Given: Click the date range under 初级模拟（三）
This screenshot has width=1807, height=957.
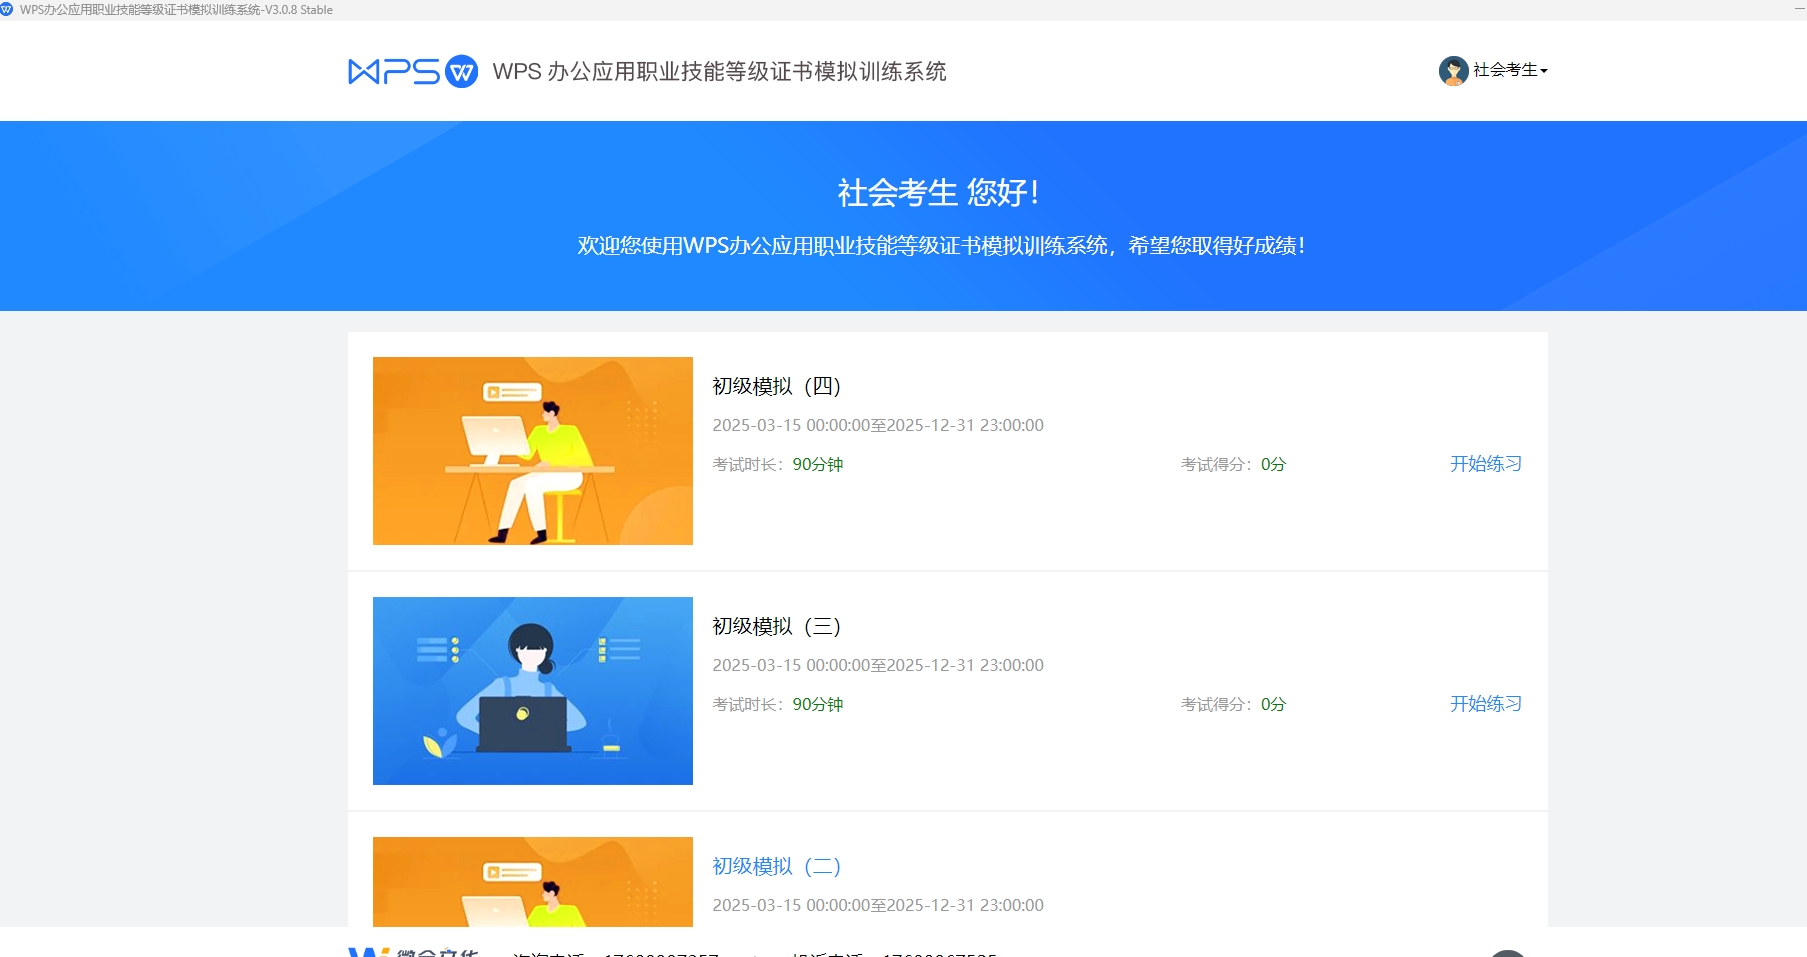Looking at the screenshot, I should (x=878, y=665).
